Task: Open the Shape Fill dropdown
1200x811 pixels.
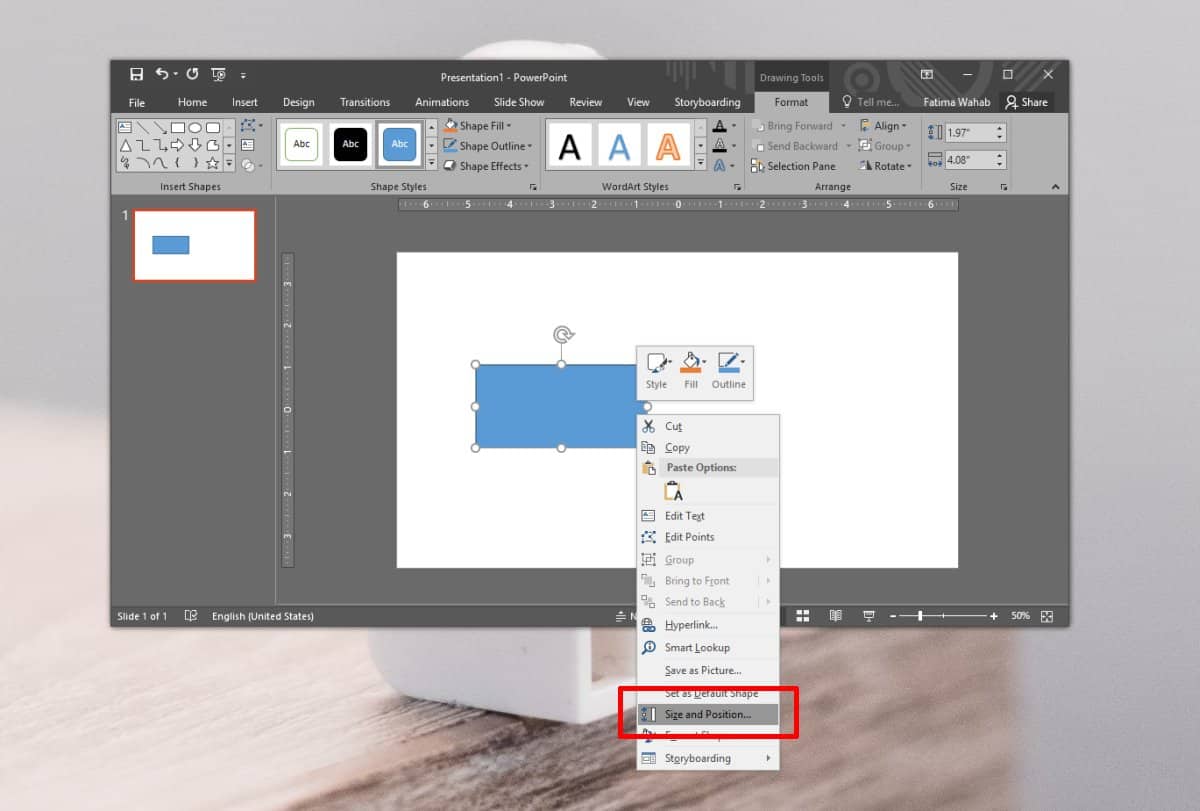Action: point(480,125)
